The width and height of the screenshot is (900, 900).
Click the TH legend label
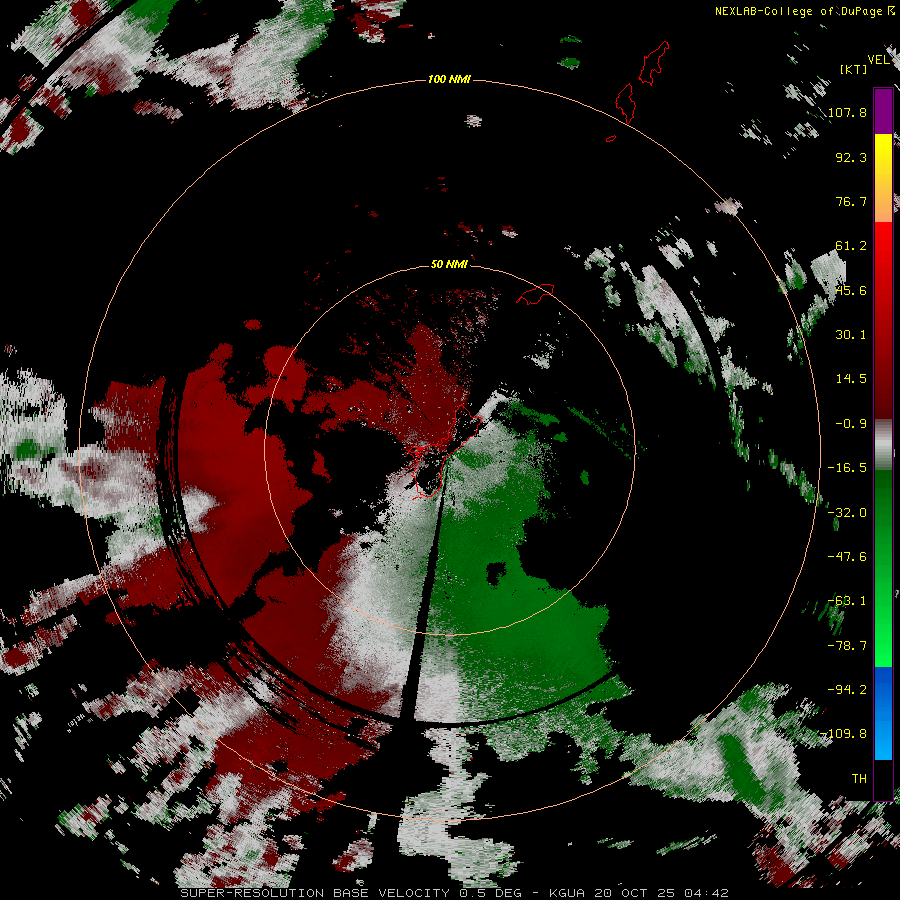pyautogui.click(x=859, y=779)
